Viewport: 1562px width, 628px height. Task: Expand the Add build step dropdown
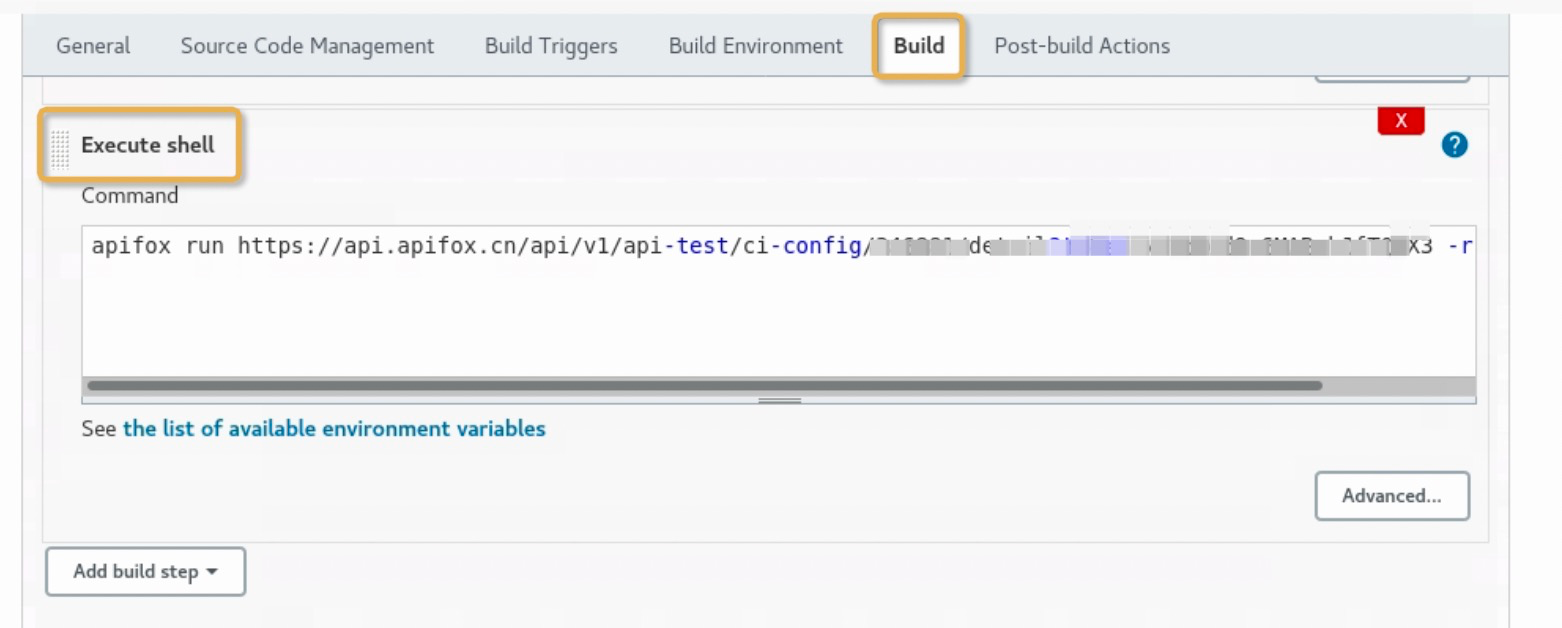(x=145, y=572)
